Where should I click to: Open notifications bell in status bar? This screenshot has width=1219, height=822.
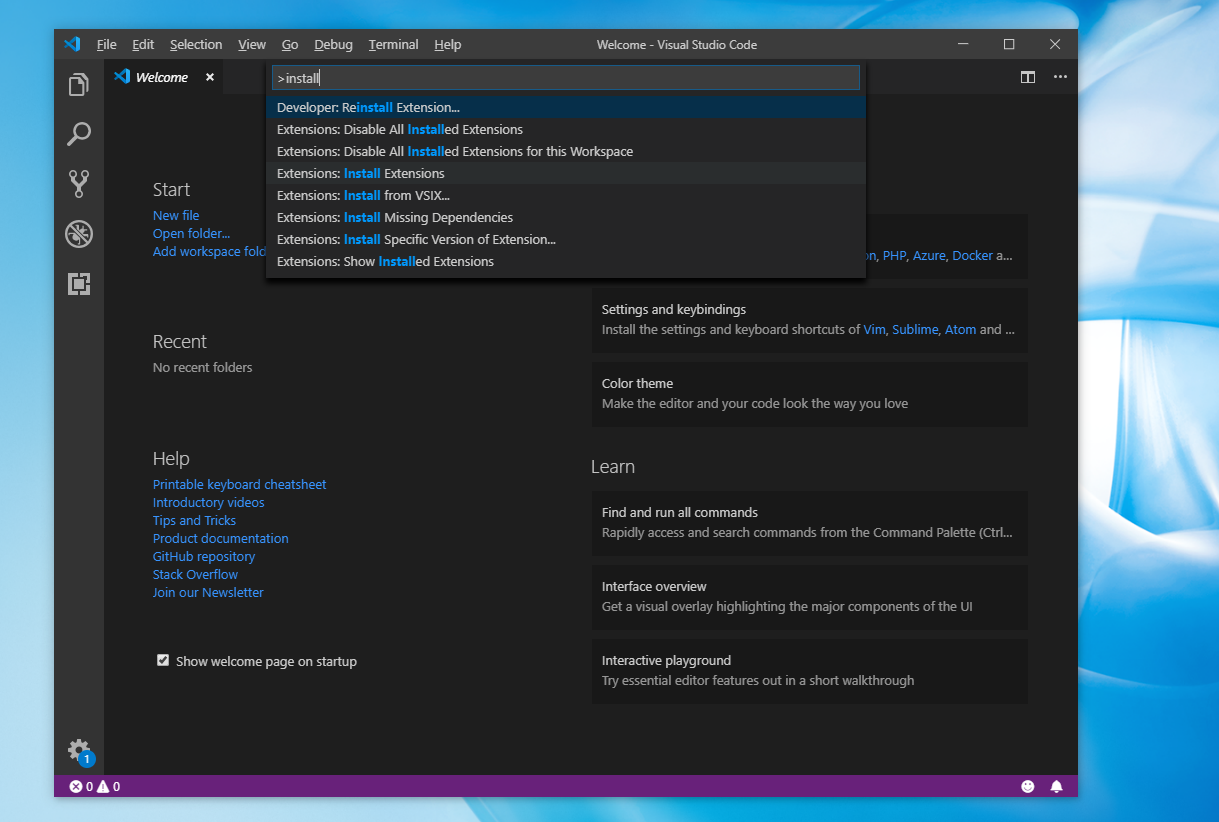1056,787
